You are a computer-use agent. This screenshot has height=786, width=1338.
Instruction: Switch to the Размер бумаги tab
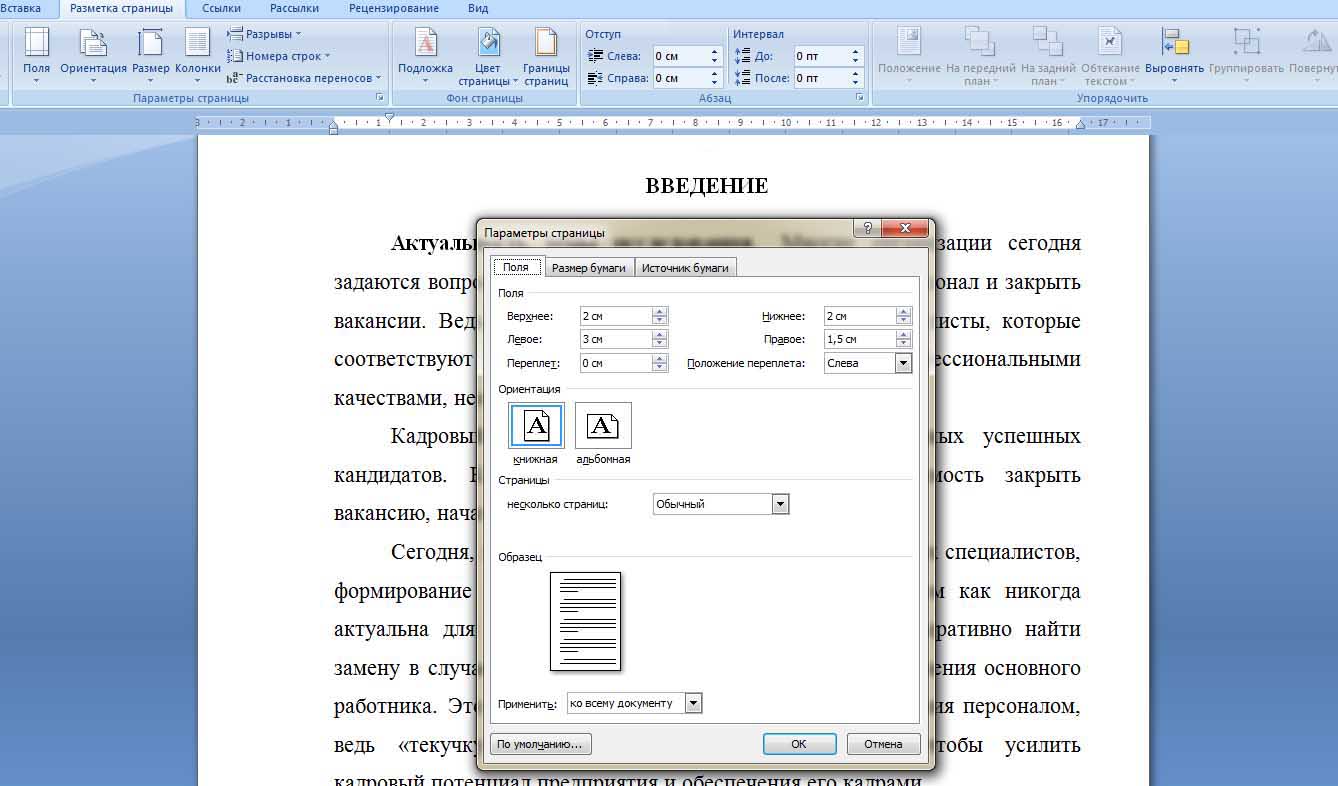tap(590, 267)
